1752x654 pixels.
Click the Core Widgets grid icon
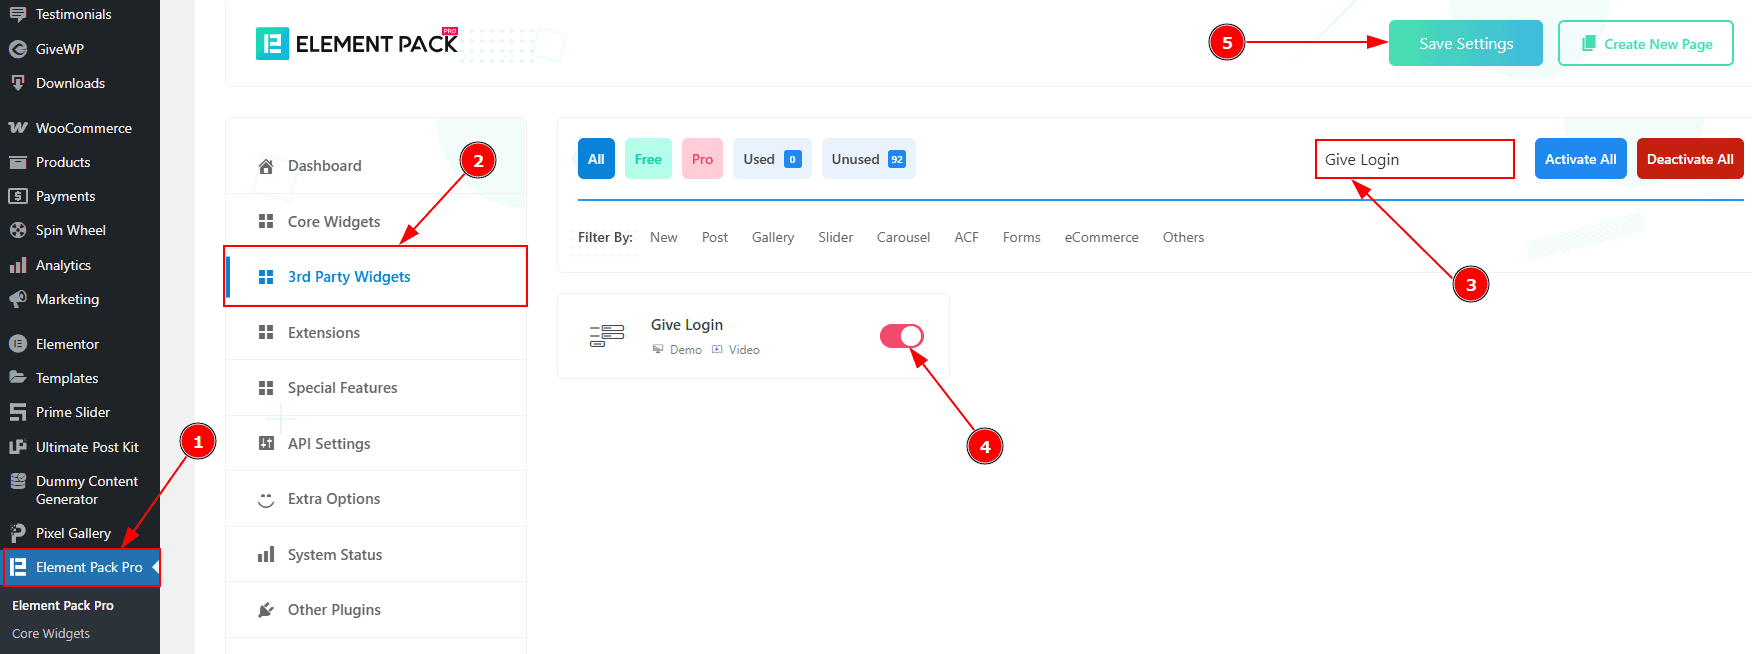coord(266,221)
